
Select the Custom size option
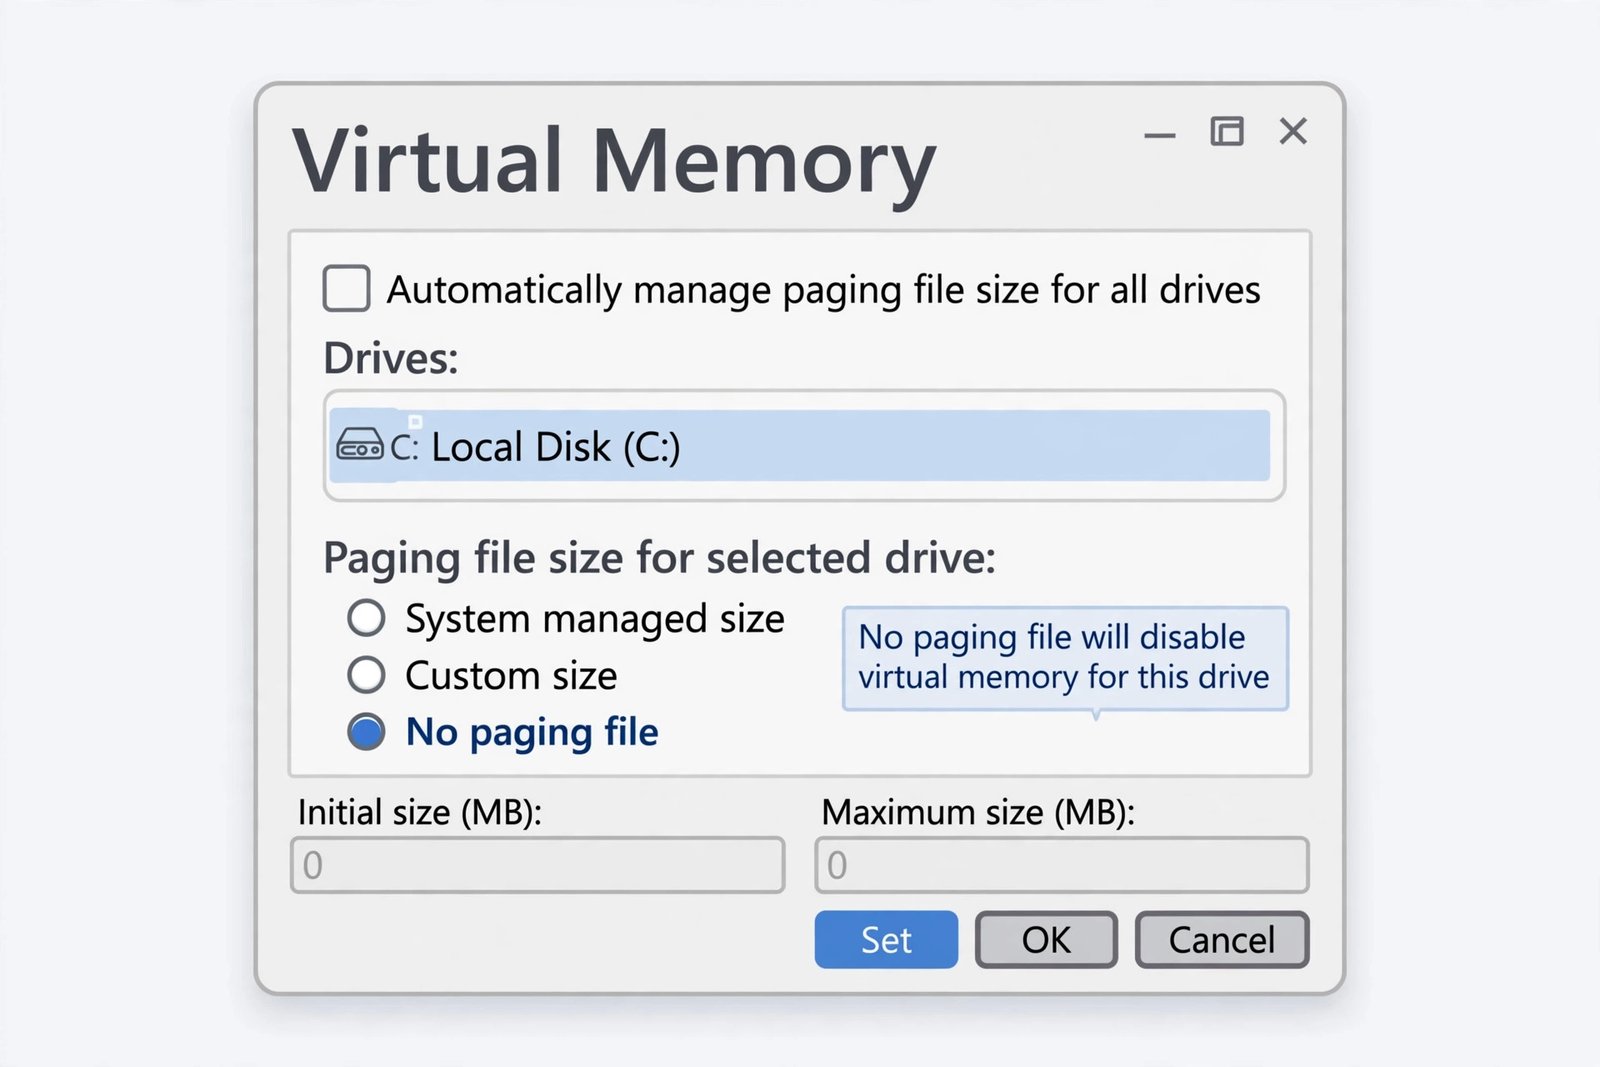click(x=366, y=675)
